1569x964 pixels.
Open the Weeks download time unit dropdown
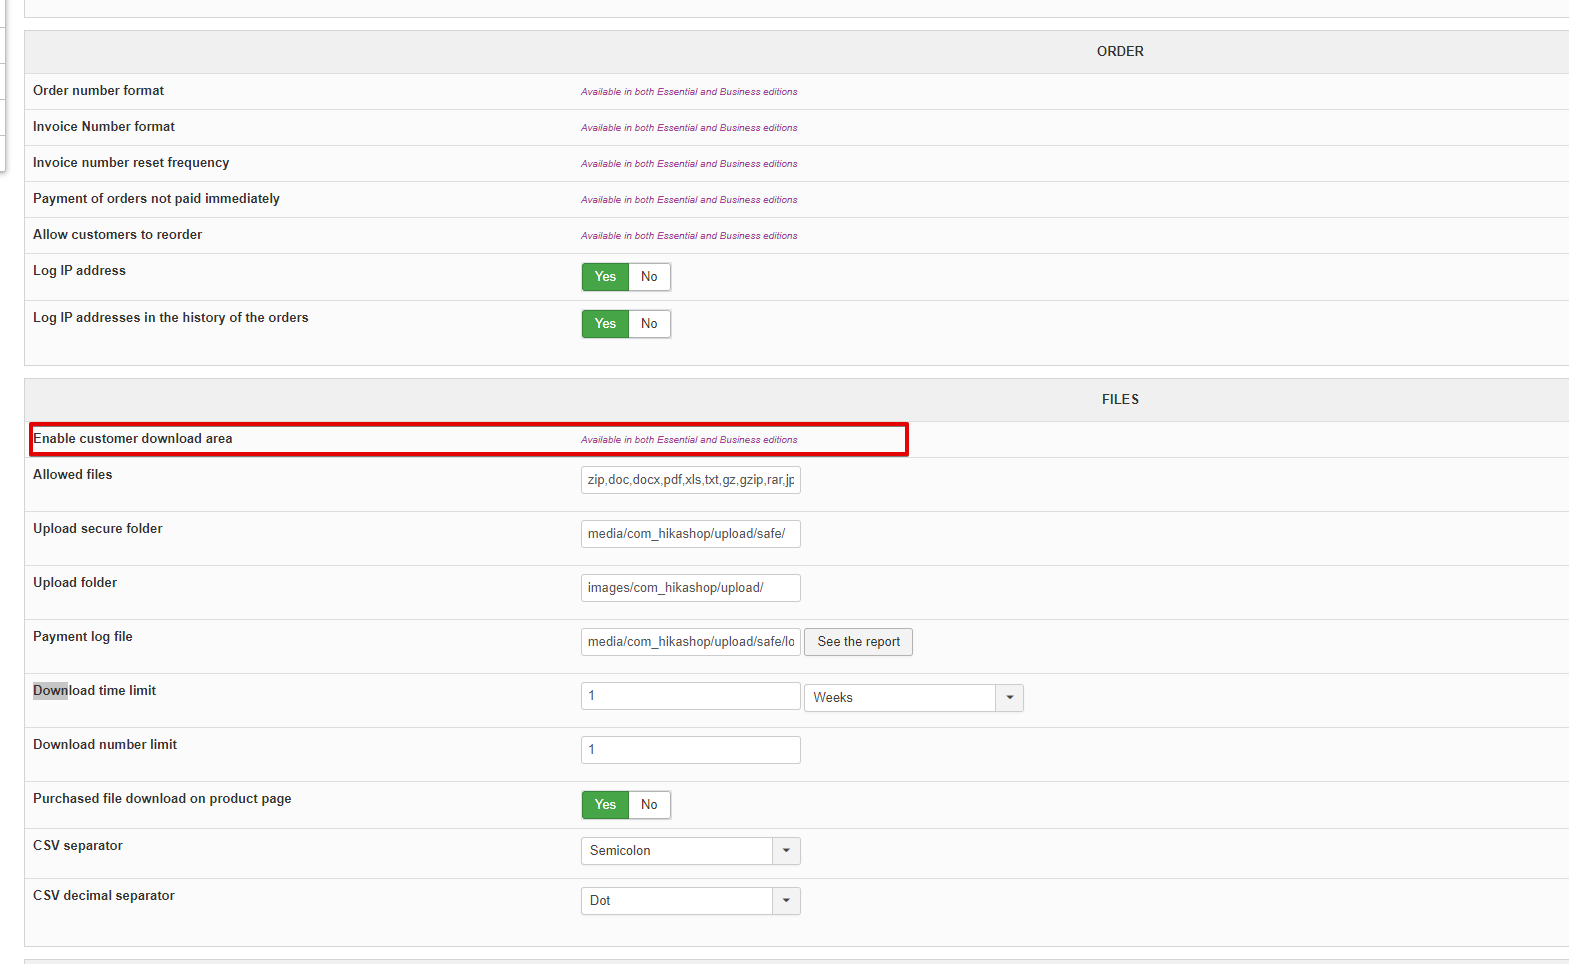(x=913, y=698)
